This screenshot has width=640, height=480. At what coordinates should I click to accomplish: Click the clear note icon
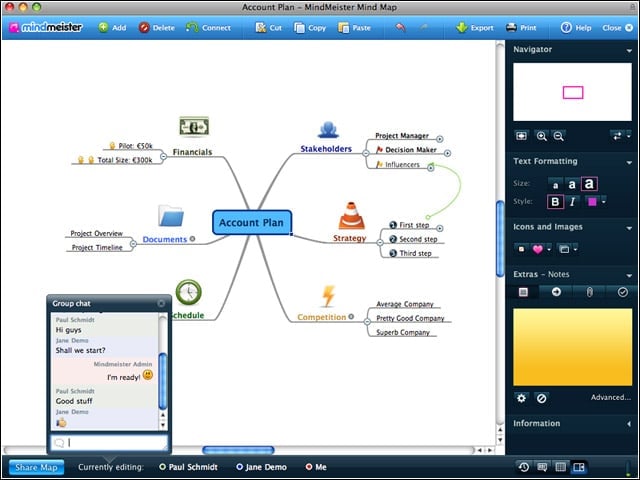(x=541, y=398)
